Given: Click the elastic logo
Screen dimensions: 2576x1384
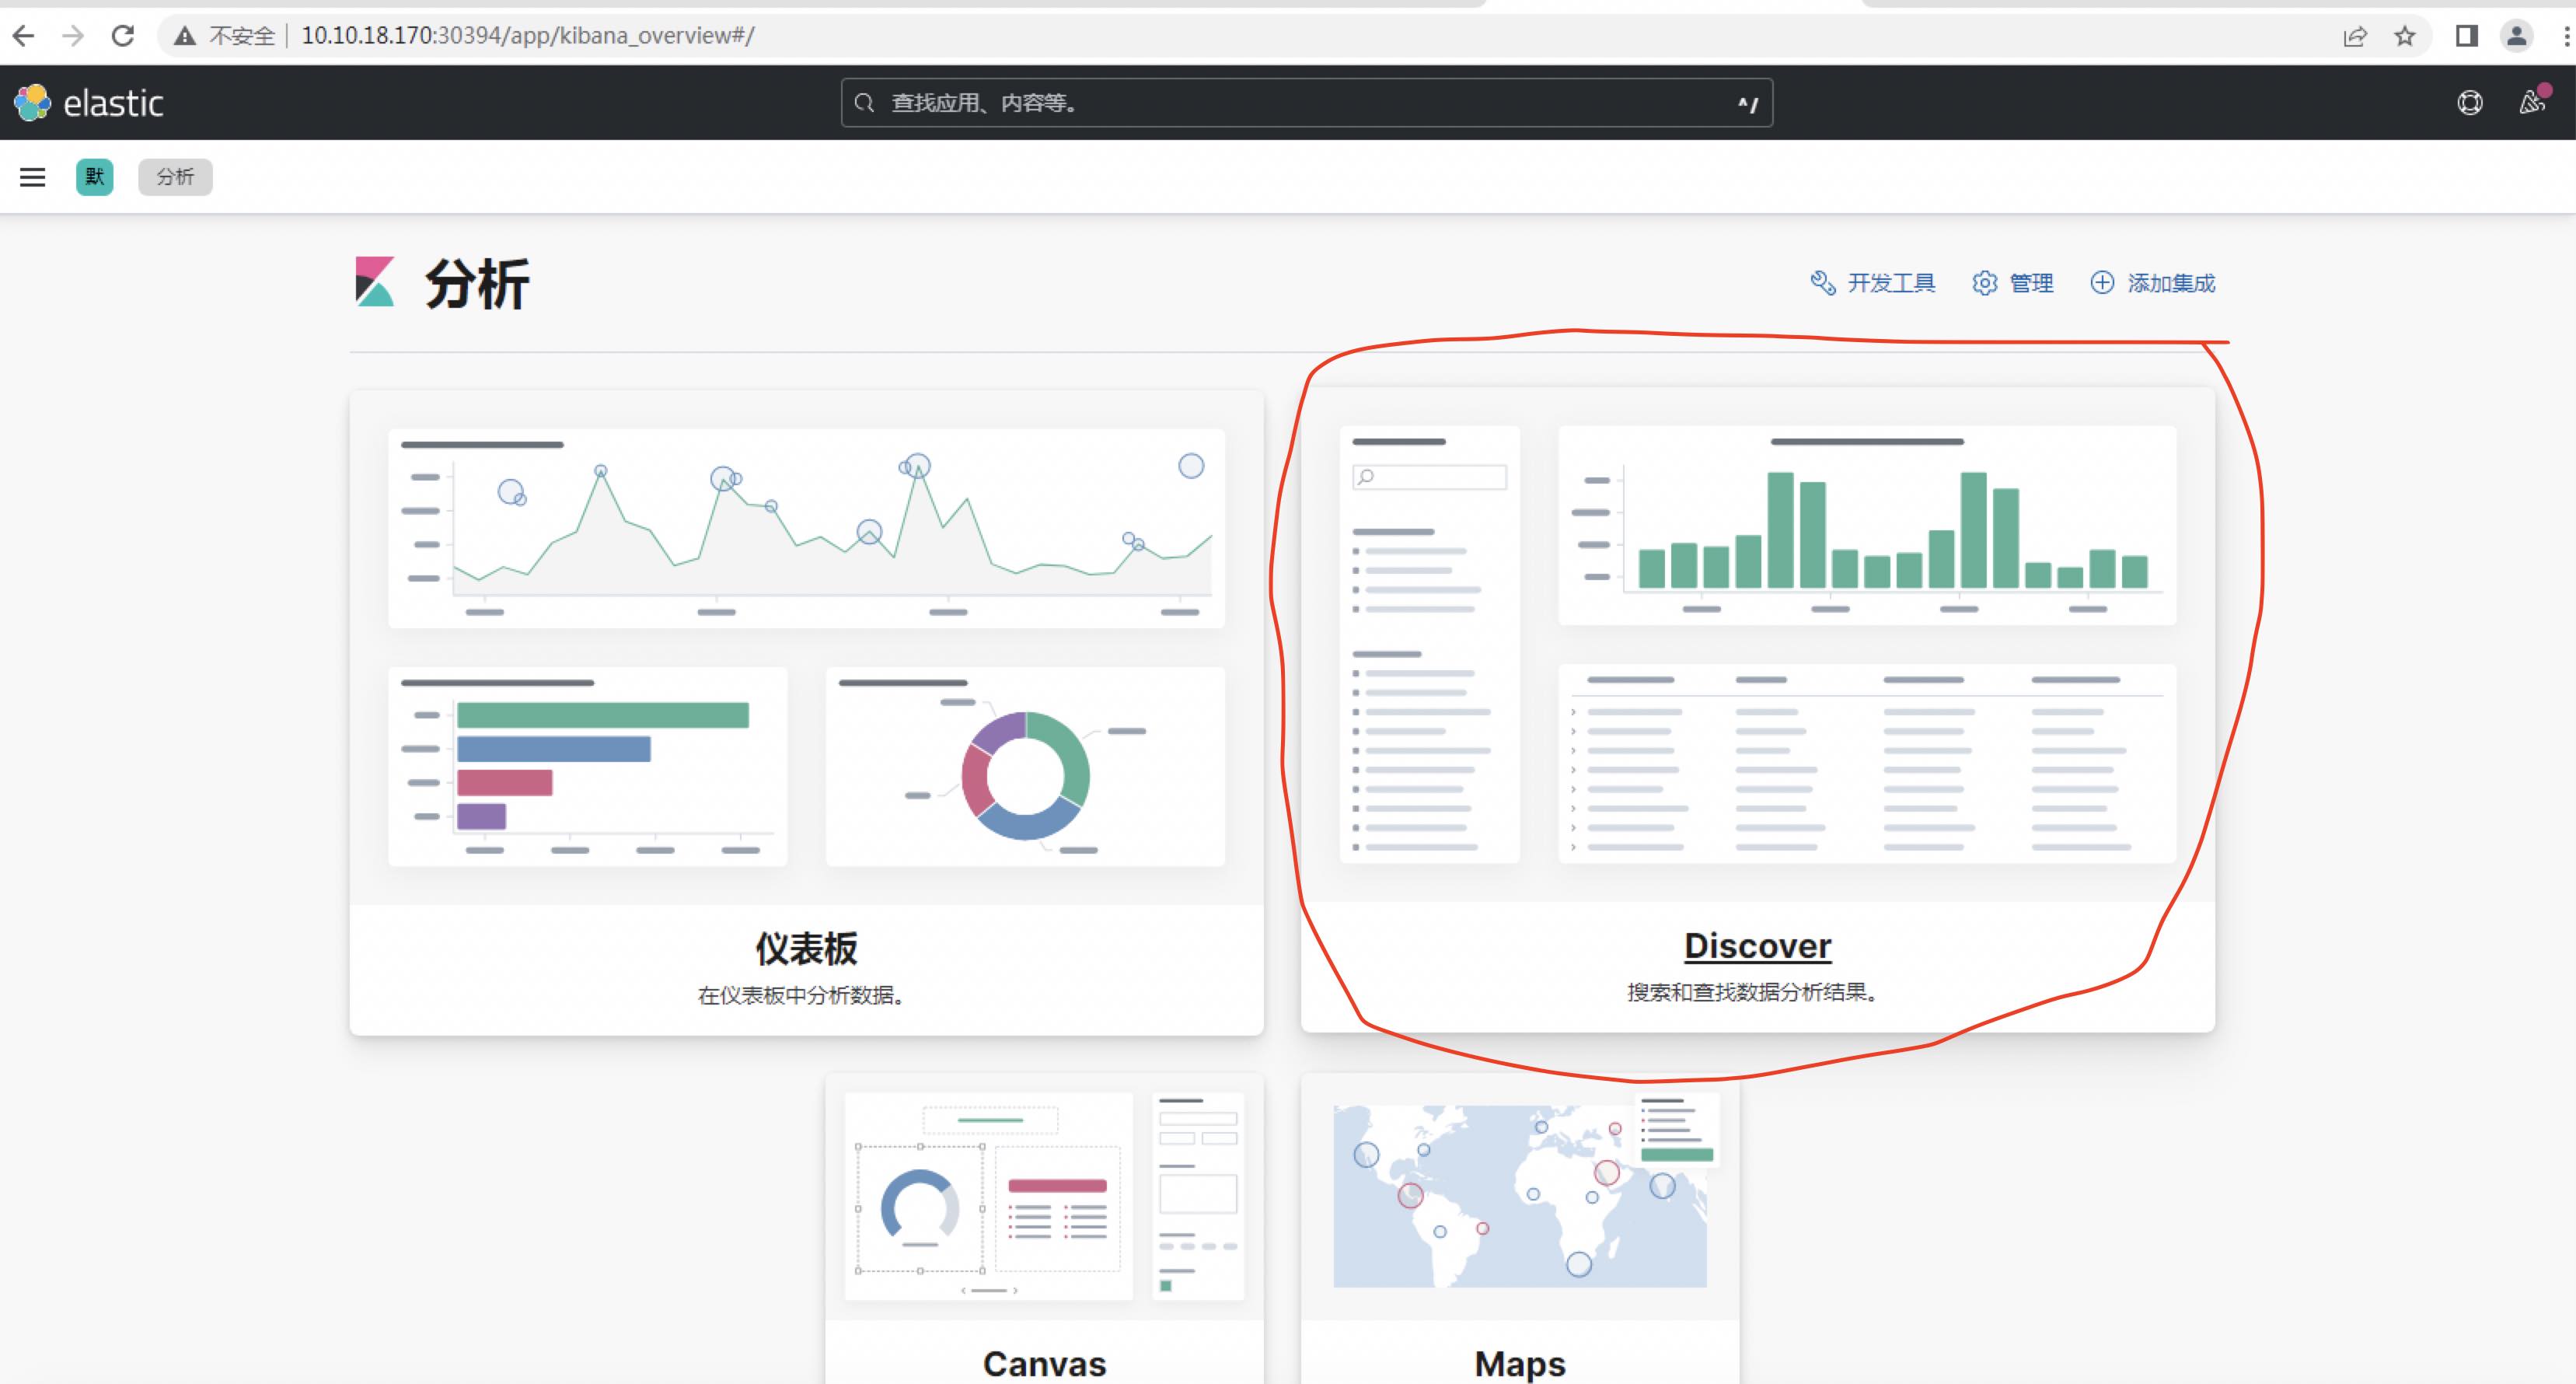Looking at the screenshot, I should tap(89, 103).
